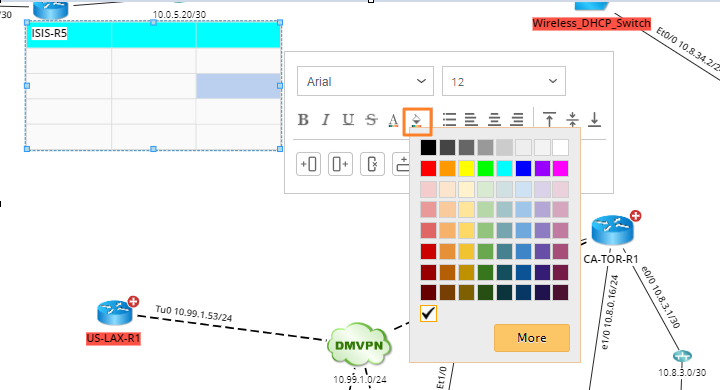
Task: Toggle Bold text formatting
Action: click(x=303, y=120)
